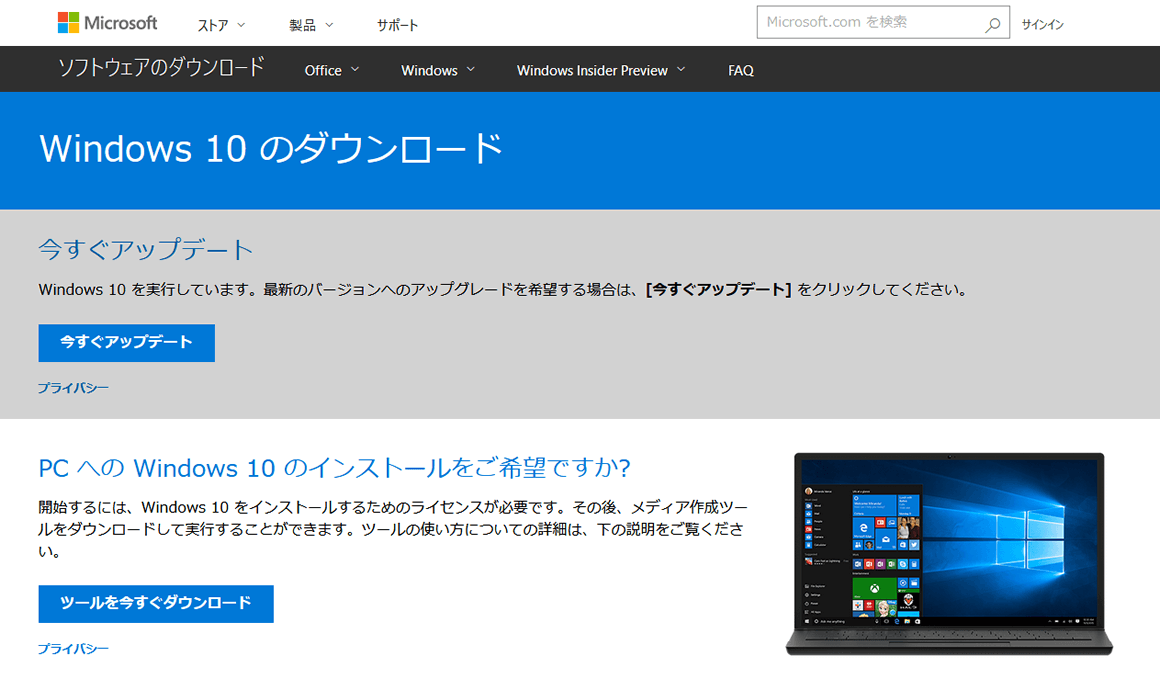Open the first プライバシー link

click(x=72, y=387)
